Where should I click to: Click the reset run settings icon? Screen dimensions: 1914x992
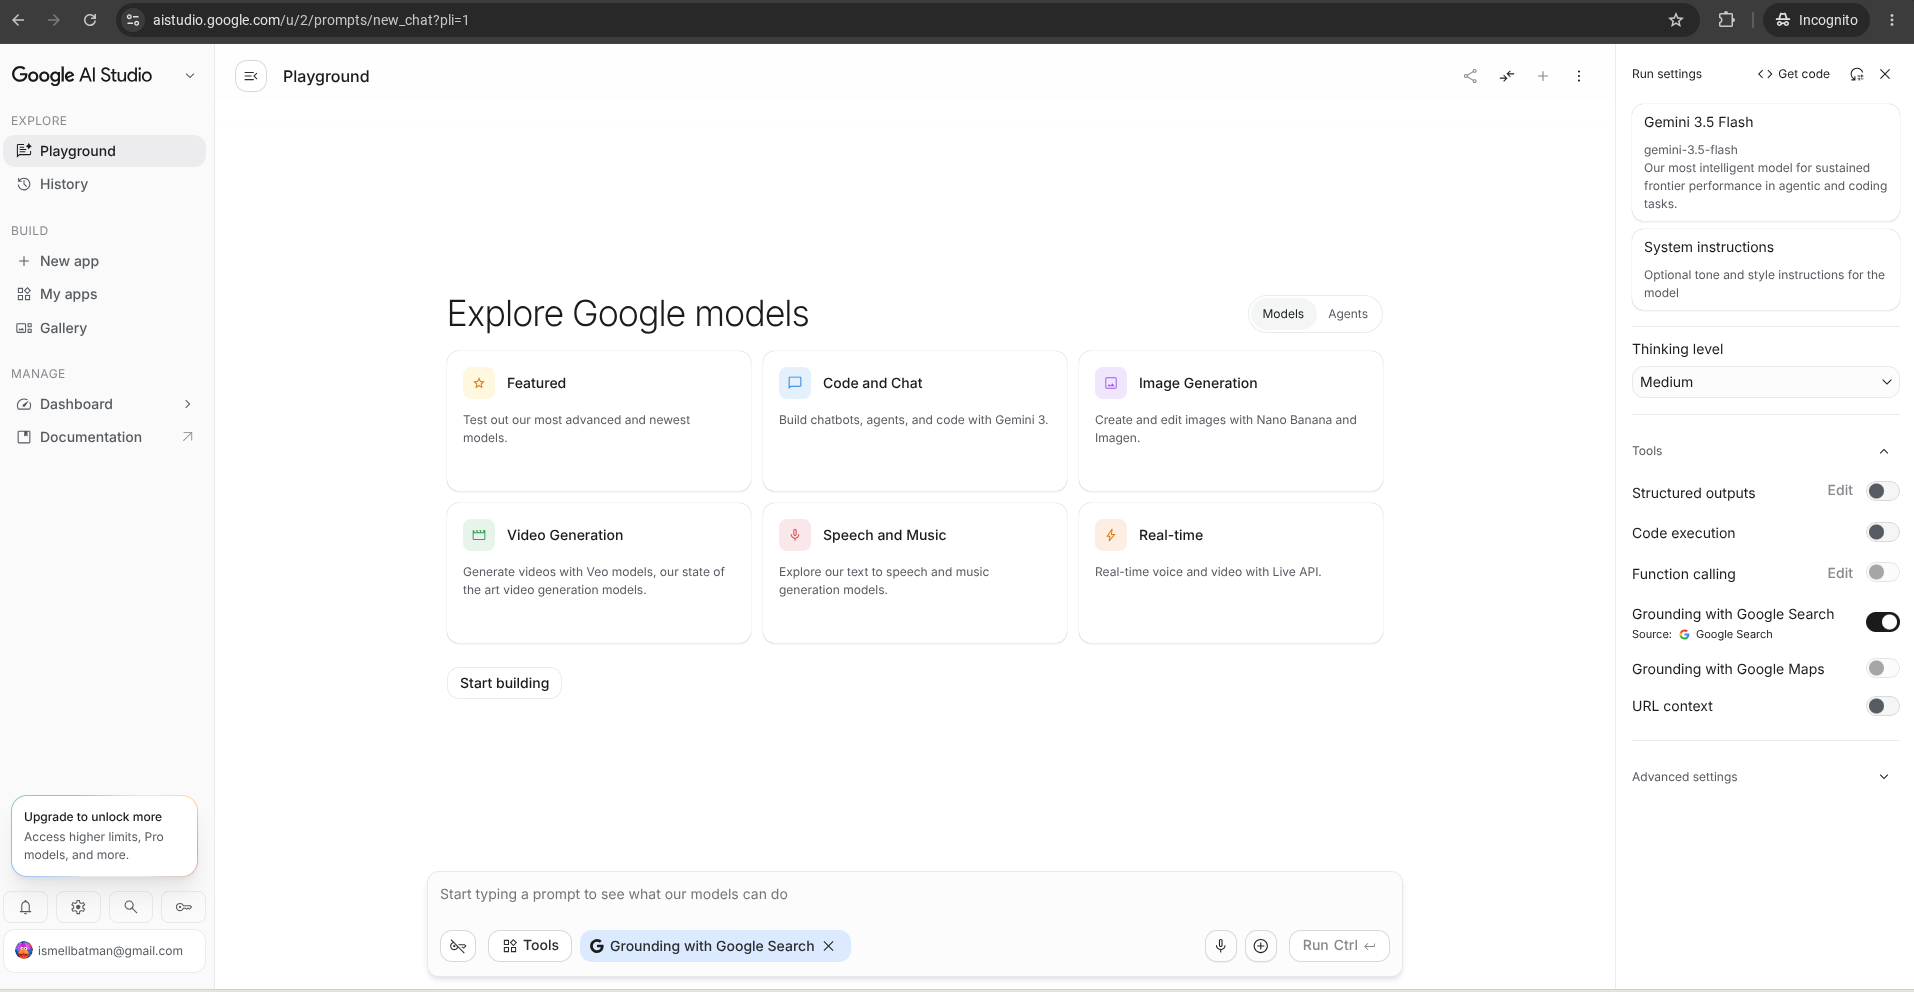click(x=1857, y=74)
